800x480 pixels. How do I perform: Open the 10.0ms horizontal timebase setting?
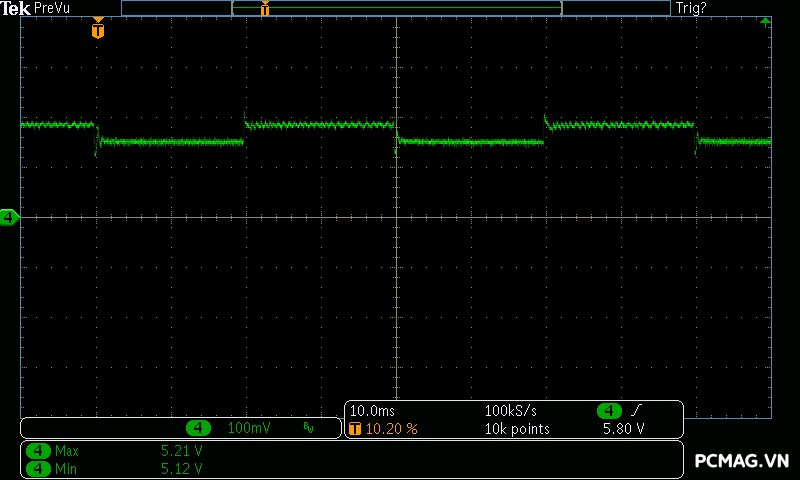point(371,411)
